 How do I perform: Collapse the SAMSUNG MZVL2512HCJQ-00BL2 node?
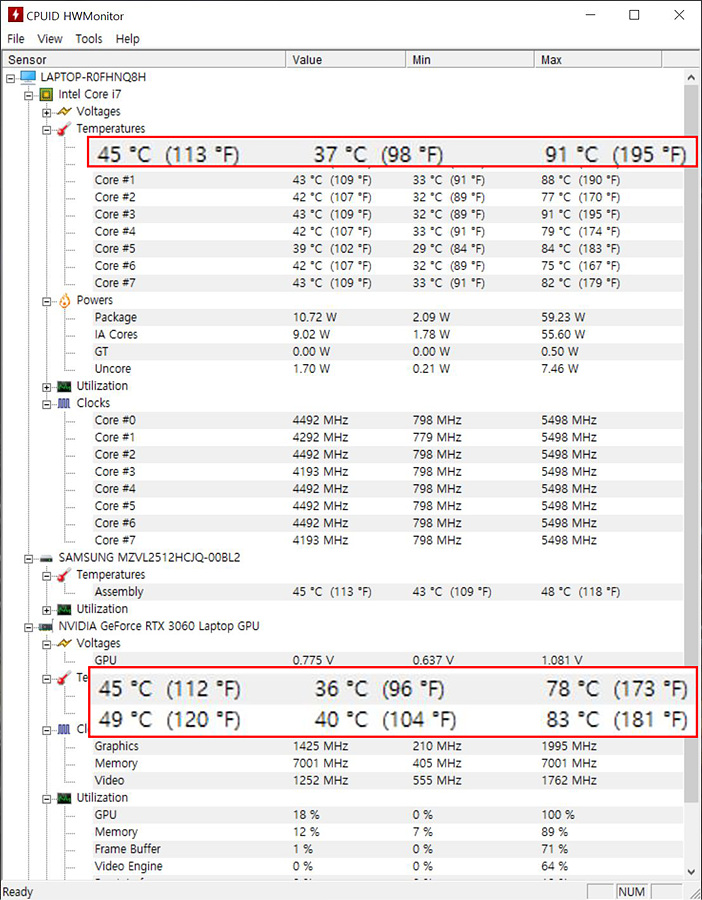[x=29, y=559]
